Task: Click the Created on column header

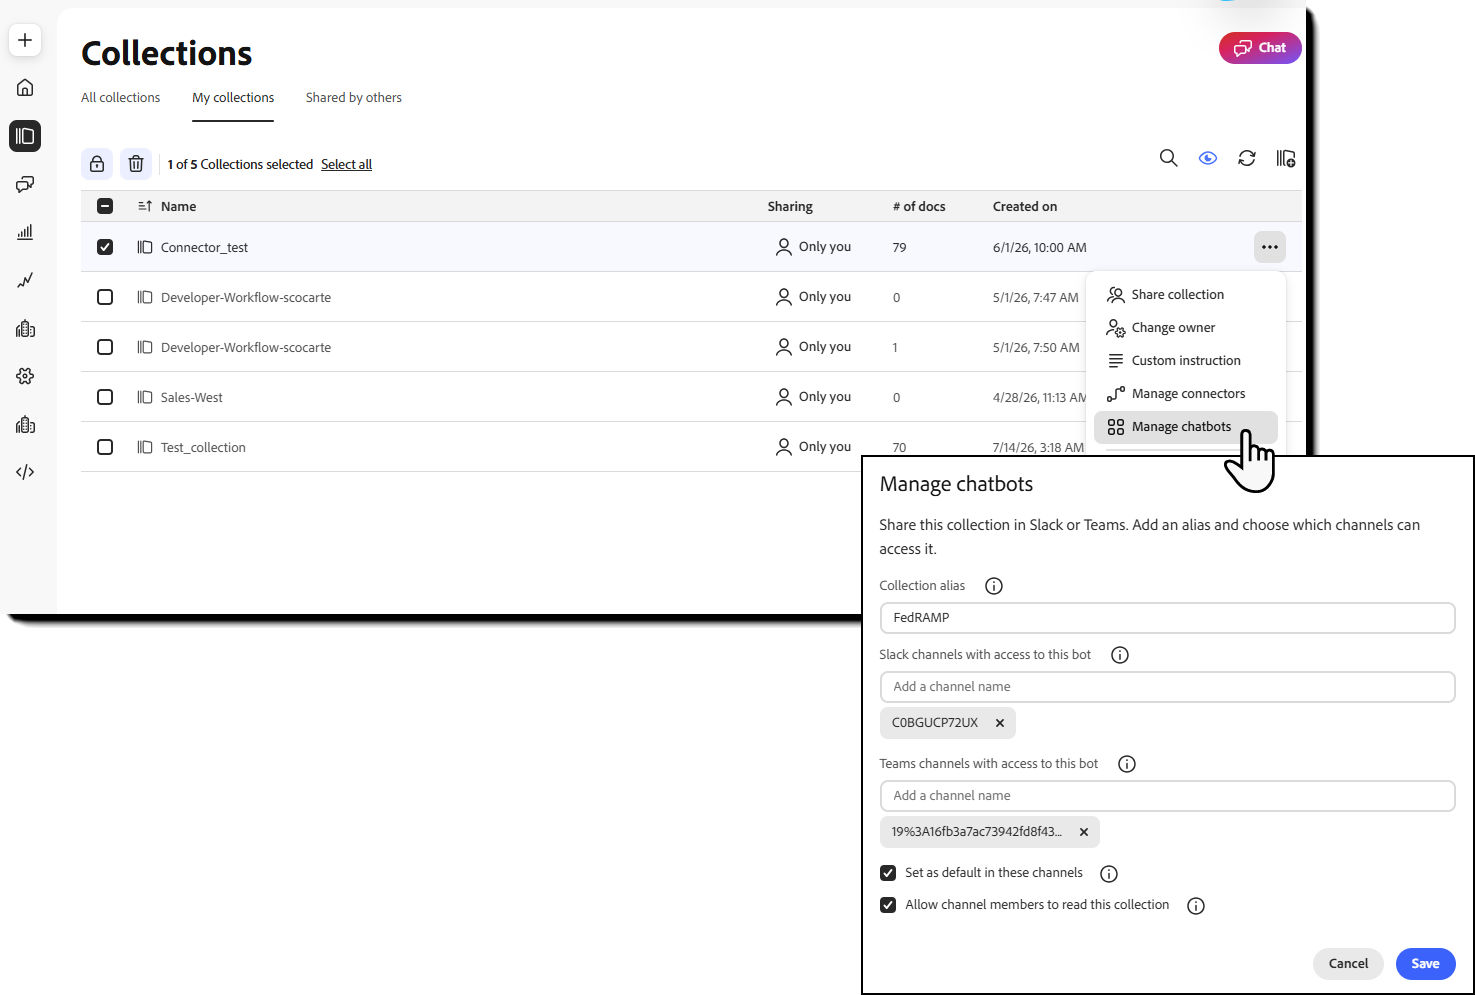Action: coord(1025,206)
